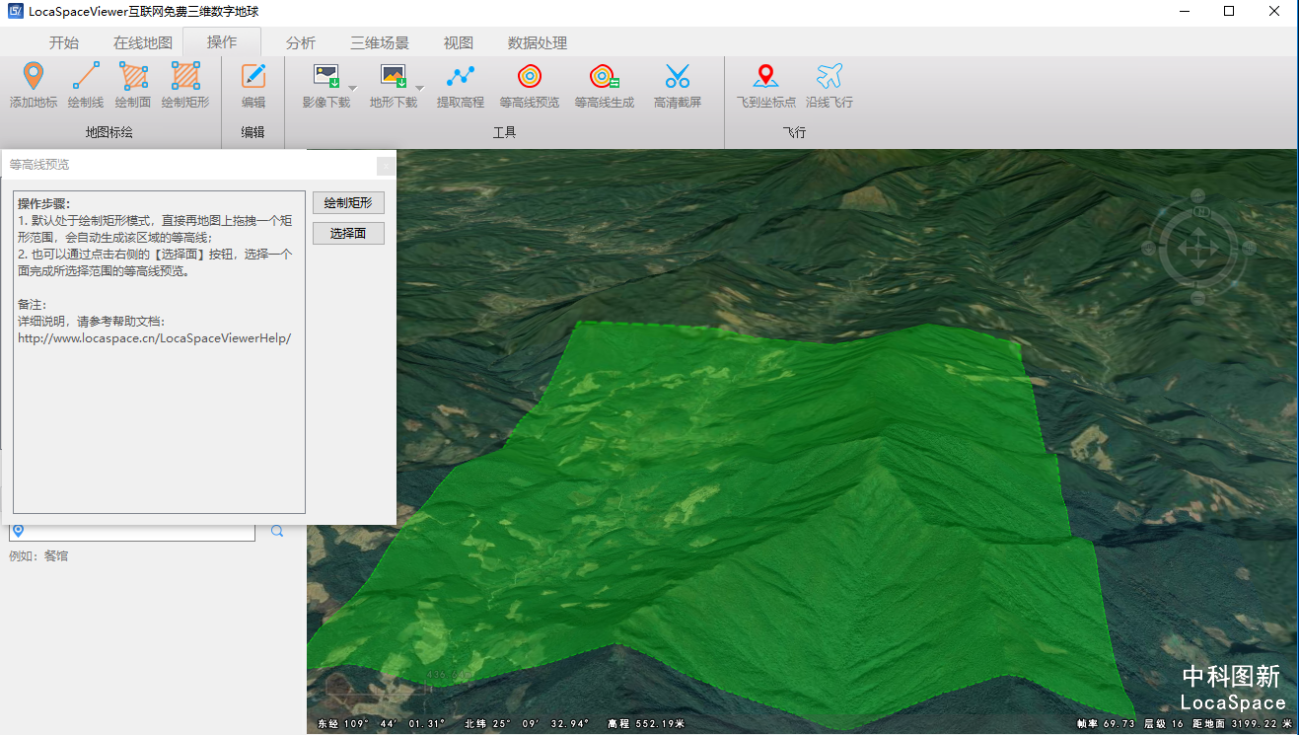Expand the 影像下载 dropdown arrow
Screen dimensions: 1299x735
click(x=352, y=89)
